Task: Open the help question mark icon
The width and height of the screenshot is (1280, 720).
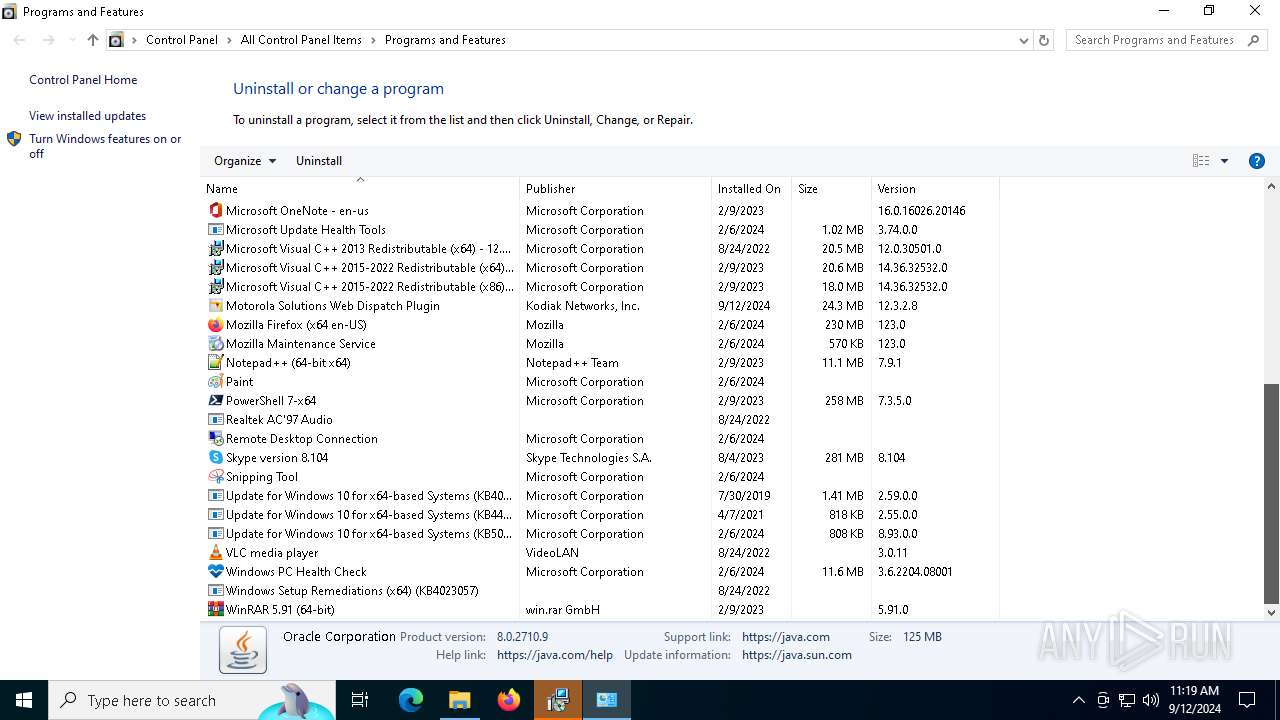Action: [x=1257, y=161]
